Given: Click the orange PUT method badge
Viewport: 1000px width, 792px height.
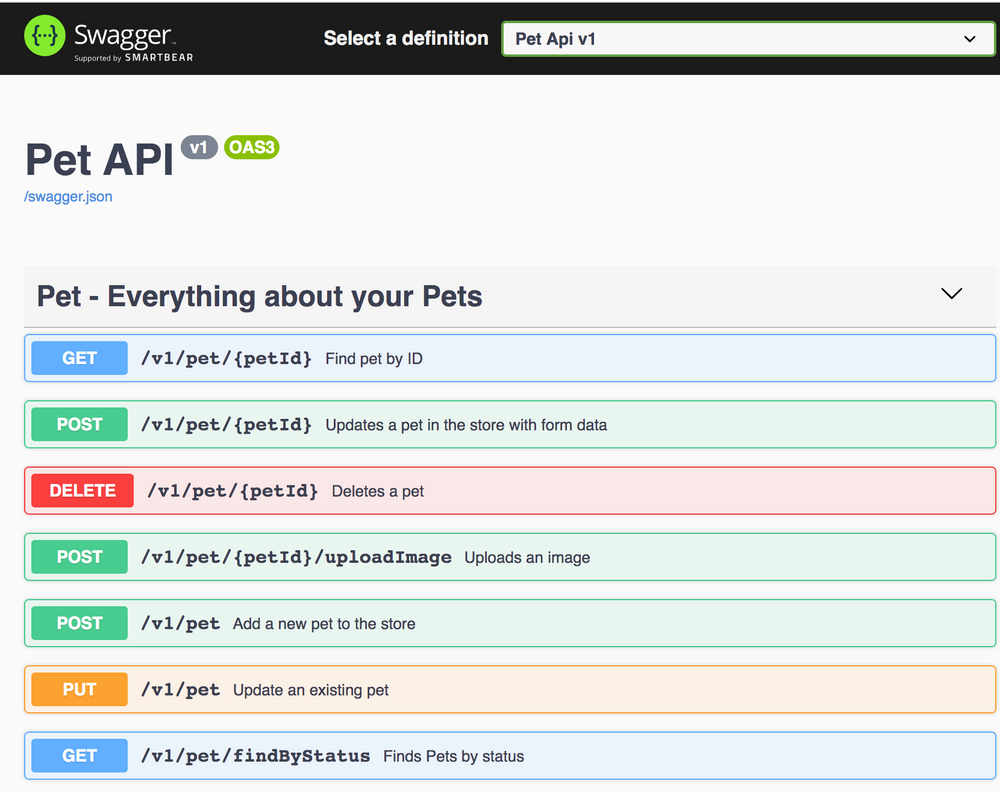Looking at the screenshot, I should tap(78, 689).
